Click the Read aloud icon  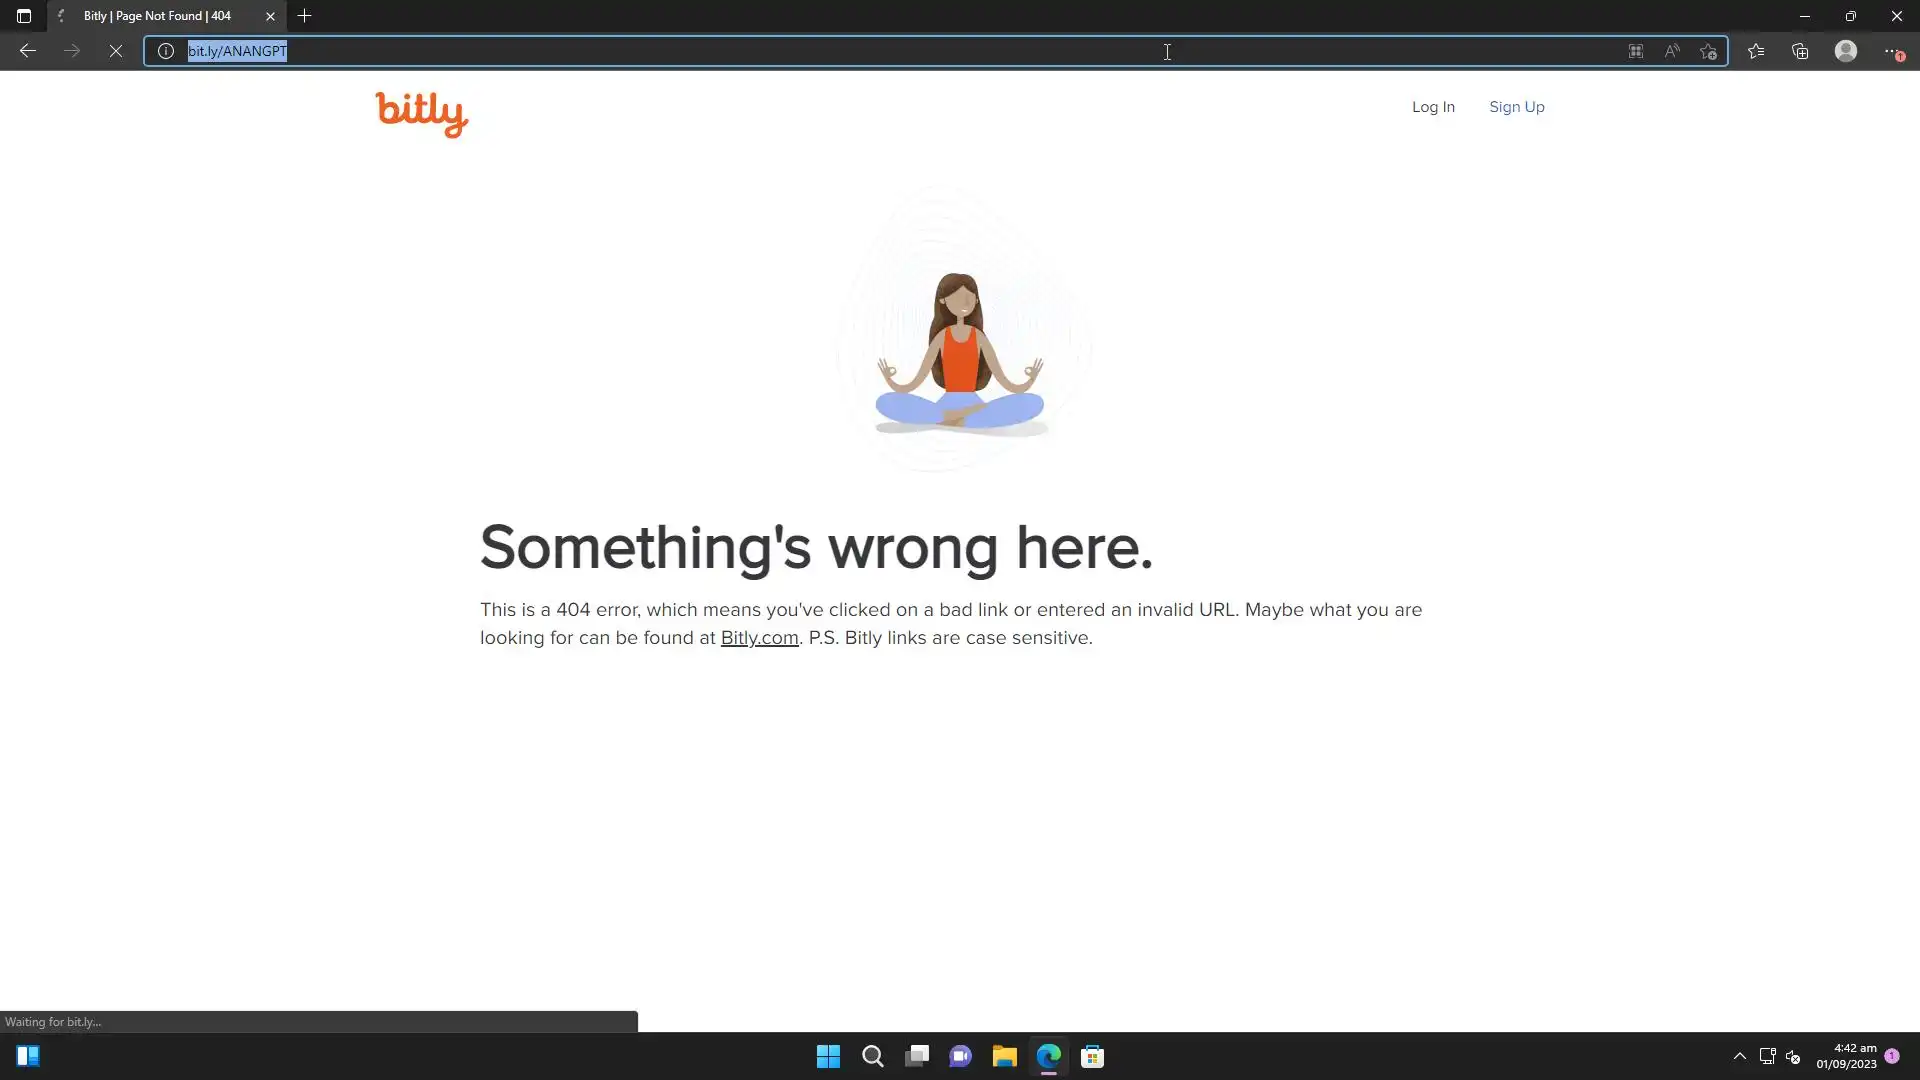1672,51
